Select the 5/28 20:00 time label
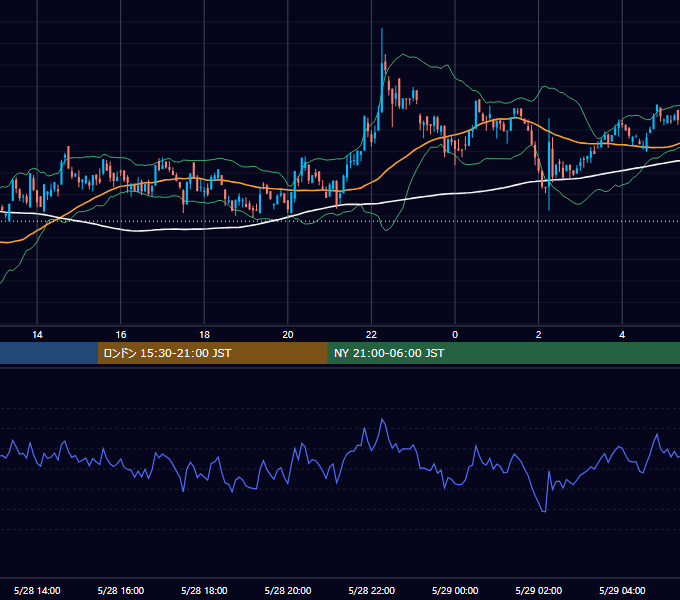Screen dimensions: 680x600 288,590
